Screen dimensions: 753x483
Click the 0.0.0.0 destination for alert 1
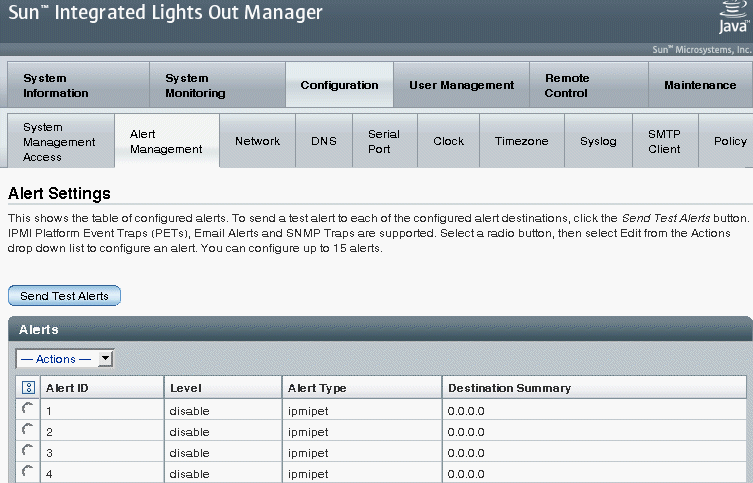point(466,411)
